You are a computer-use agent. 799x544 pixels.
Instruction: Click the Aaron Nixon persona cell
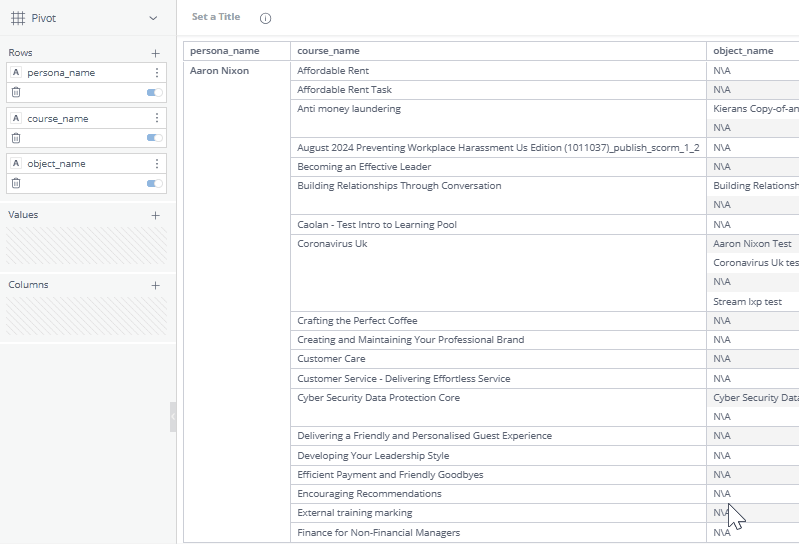(219, 71)
